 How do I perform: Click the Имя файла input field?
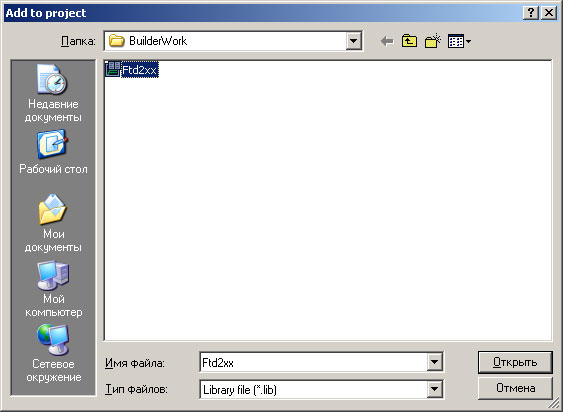313,362
